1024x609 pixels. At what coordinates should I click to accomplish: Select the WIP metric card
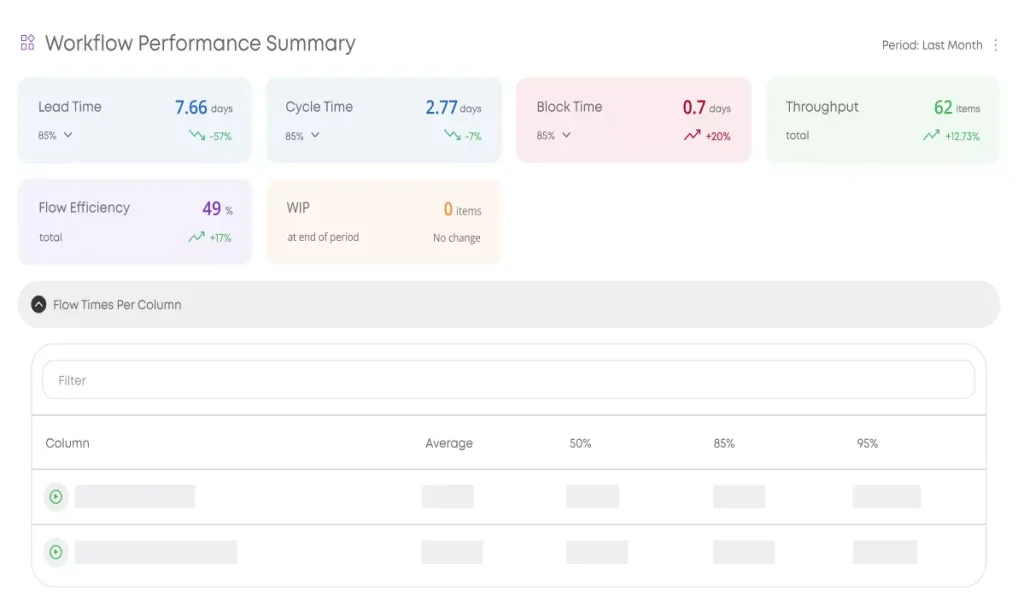383,222
